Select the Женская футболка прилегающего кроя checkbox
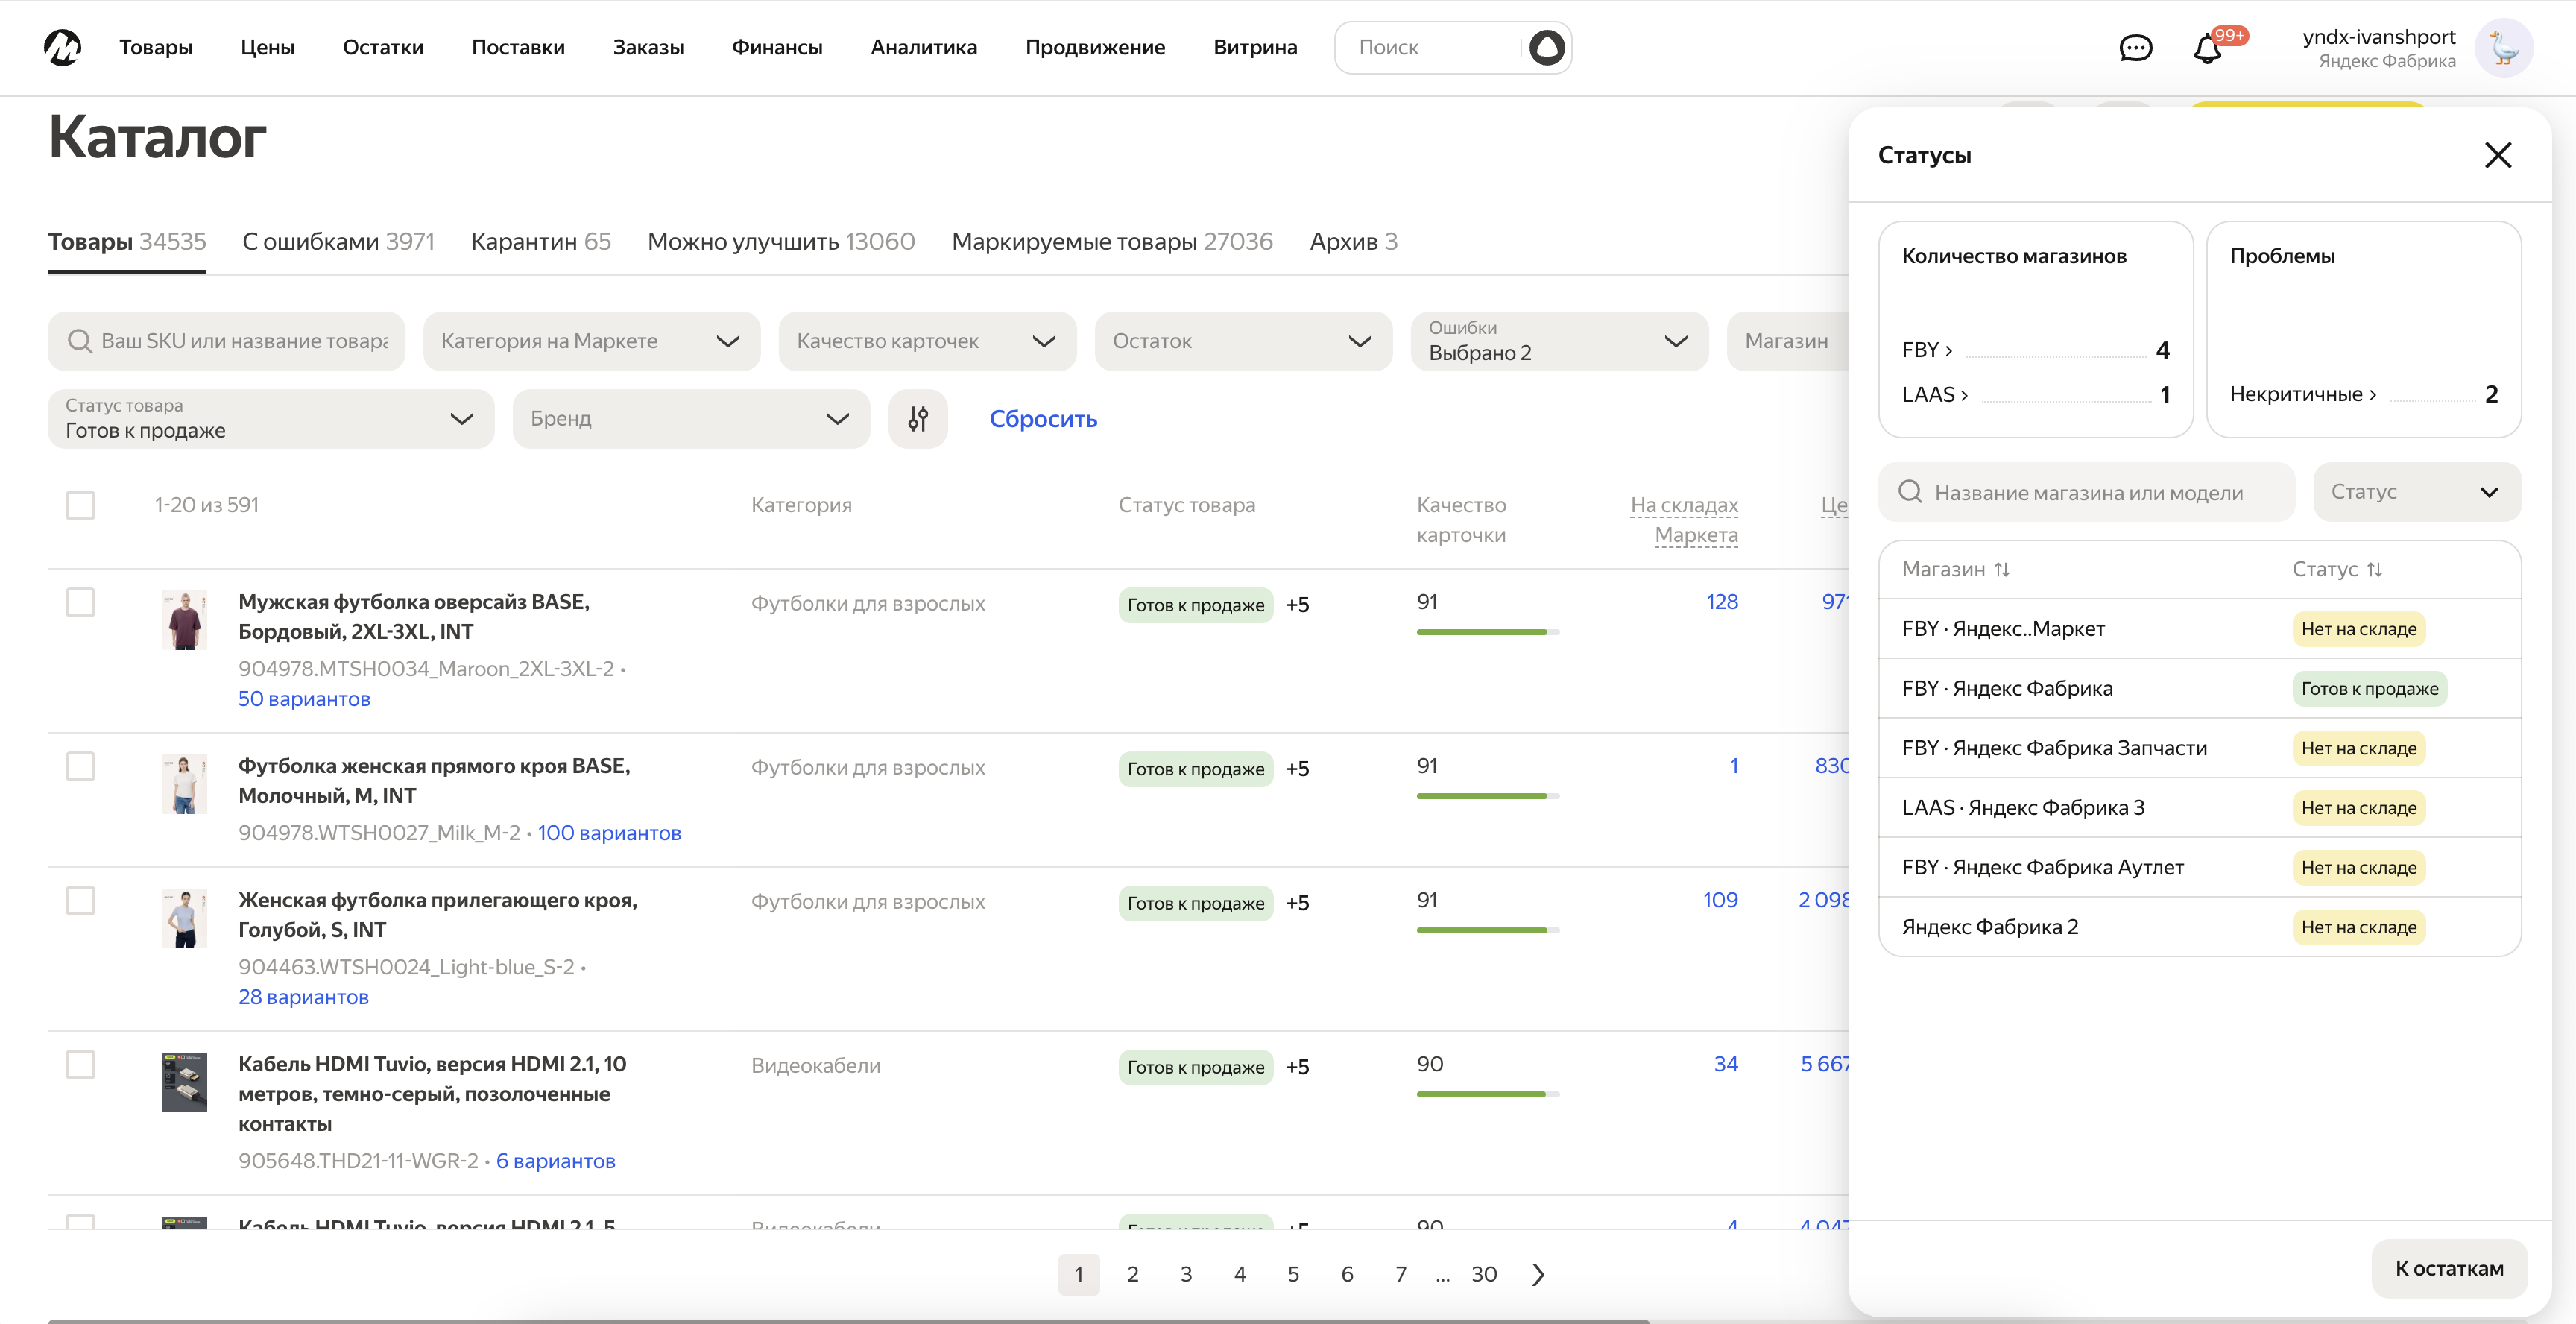Image resolution: width=2576 pixels, height=1324 pixels. coord(80,900)
